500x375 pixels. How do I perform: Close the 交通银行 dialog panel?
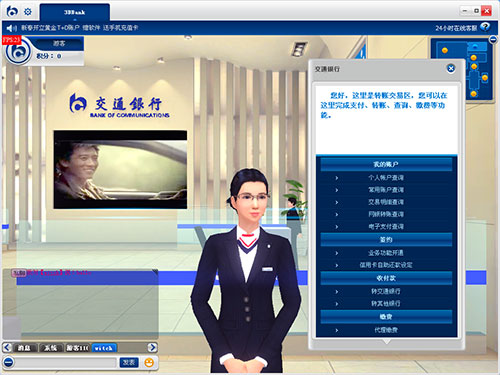(x=451, y=68)
